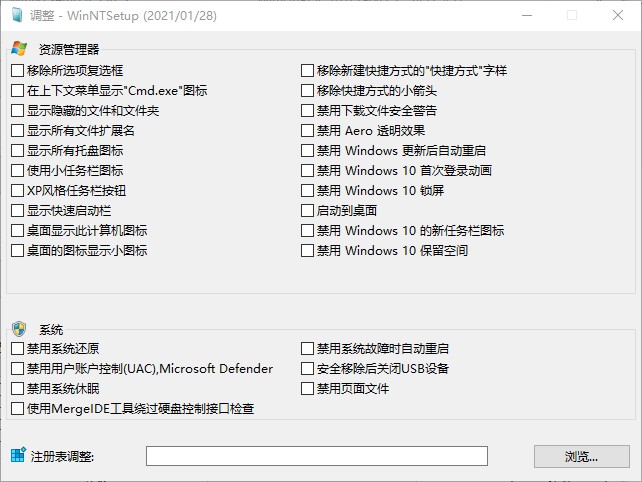Viewport: 642px width, 482px height.
Task: Enable 桌面的图标显示小图标 option
Action: click(17, 251)
